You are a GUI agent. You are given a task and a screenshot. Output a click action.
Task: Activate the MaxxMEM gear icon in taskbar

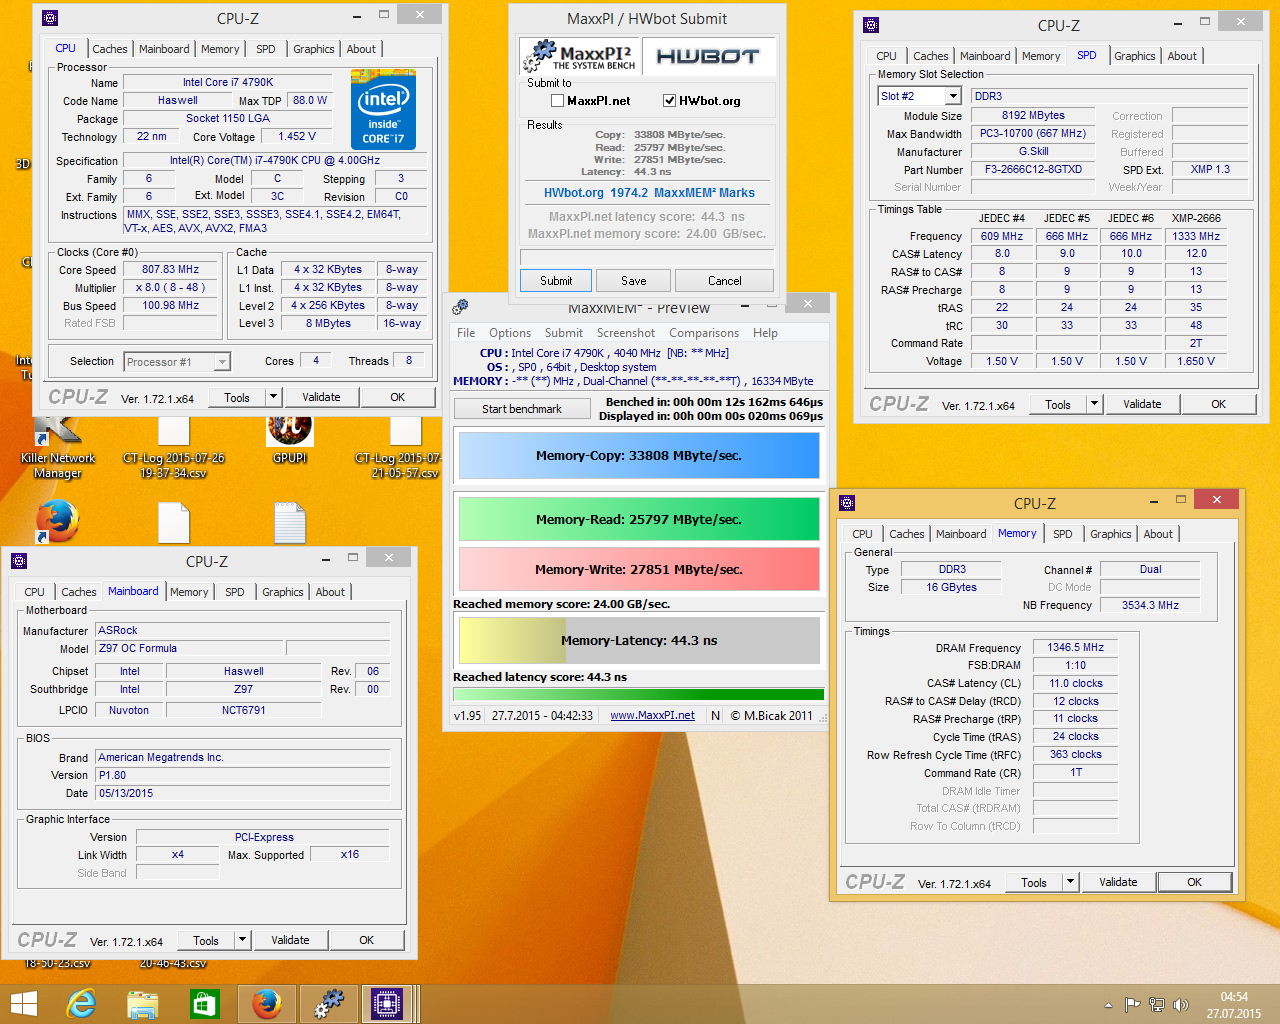[x=328, y=1004]
